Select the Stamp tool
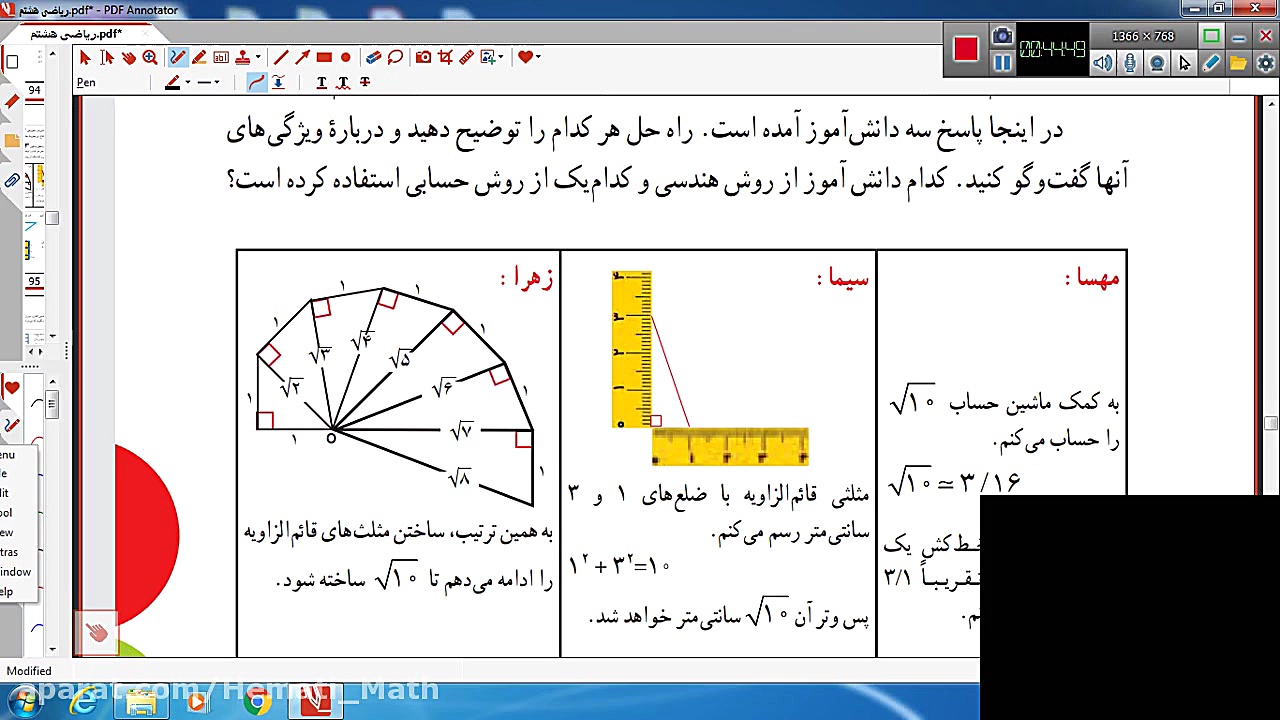Image resolution: width=1280 pixels, height=720 pixels. pos(243,58)
